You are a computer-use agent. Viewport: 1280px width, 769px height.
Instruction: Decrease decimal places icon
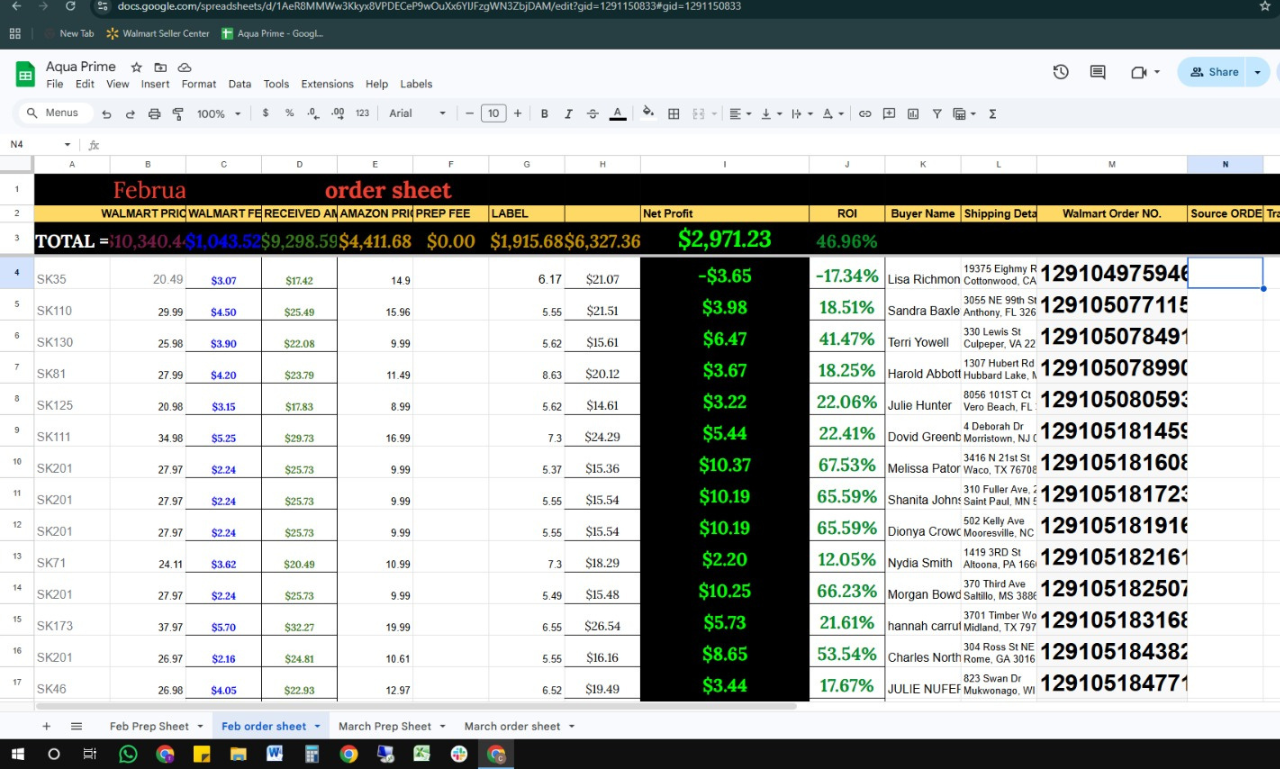[313, 114]
